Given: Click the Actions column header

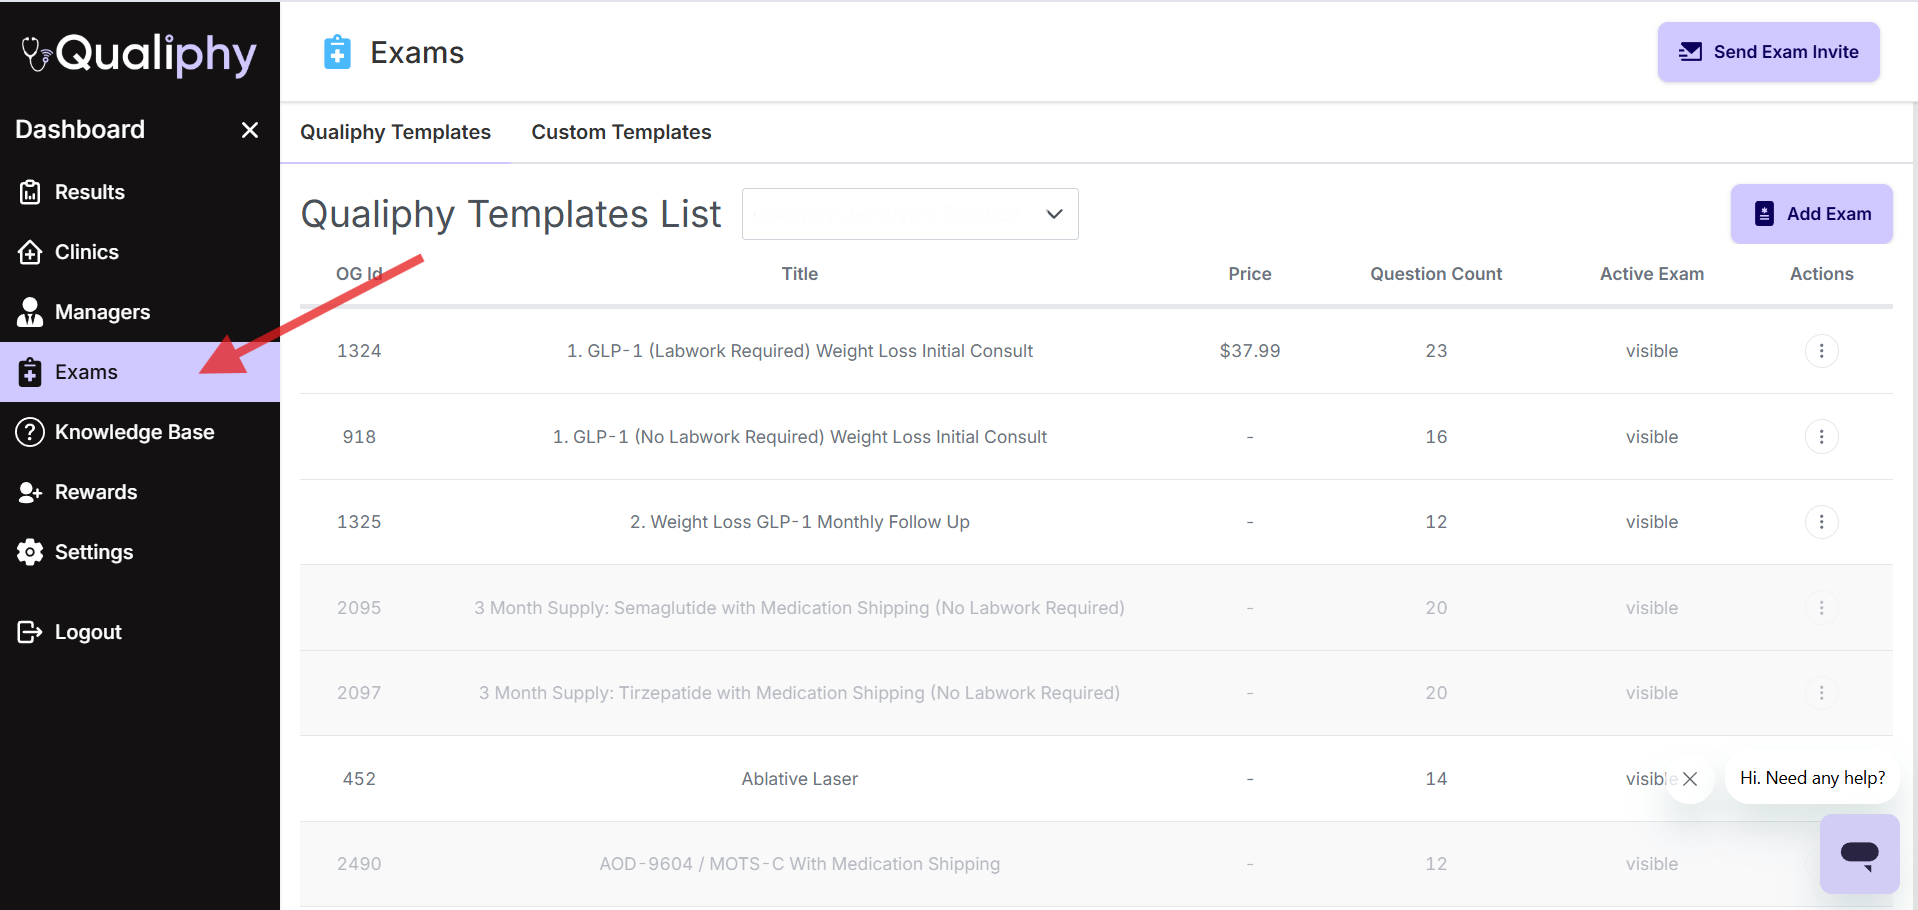Looking at the screenshot, I should click(1821, 274).
